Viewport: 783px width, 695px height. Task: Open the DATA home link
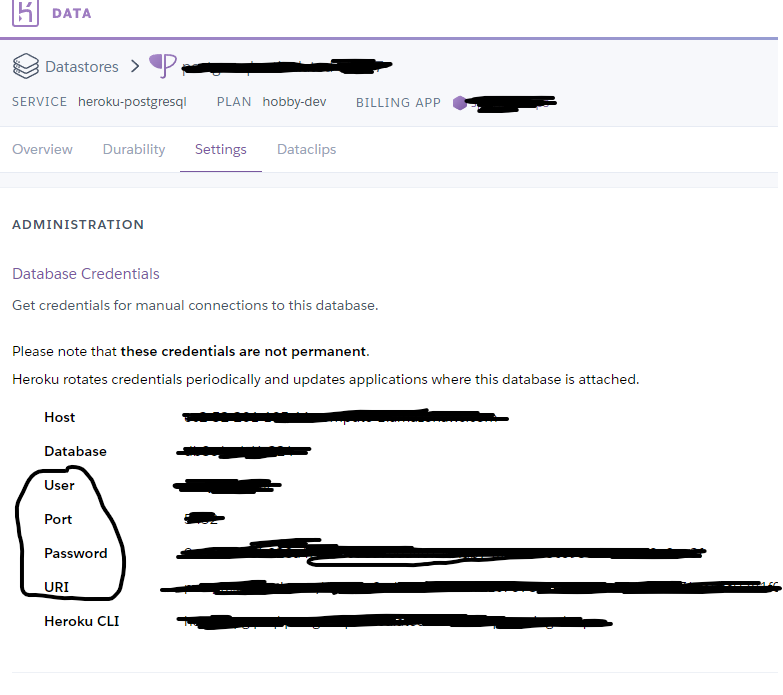72,13
